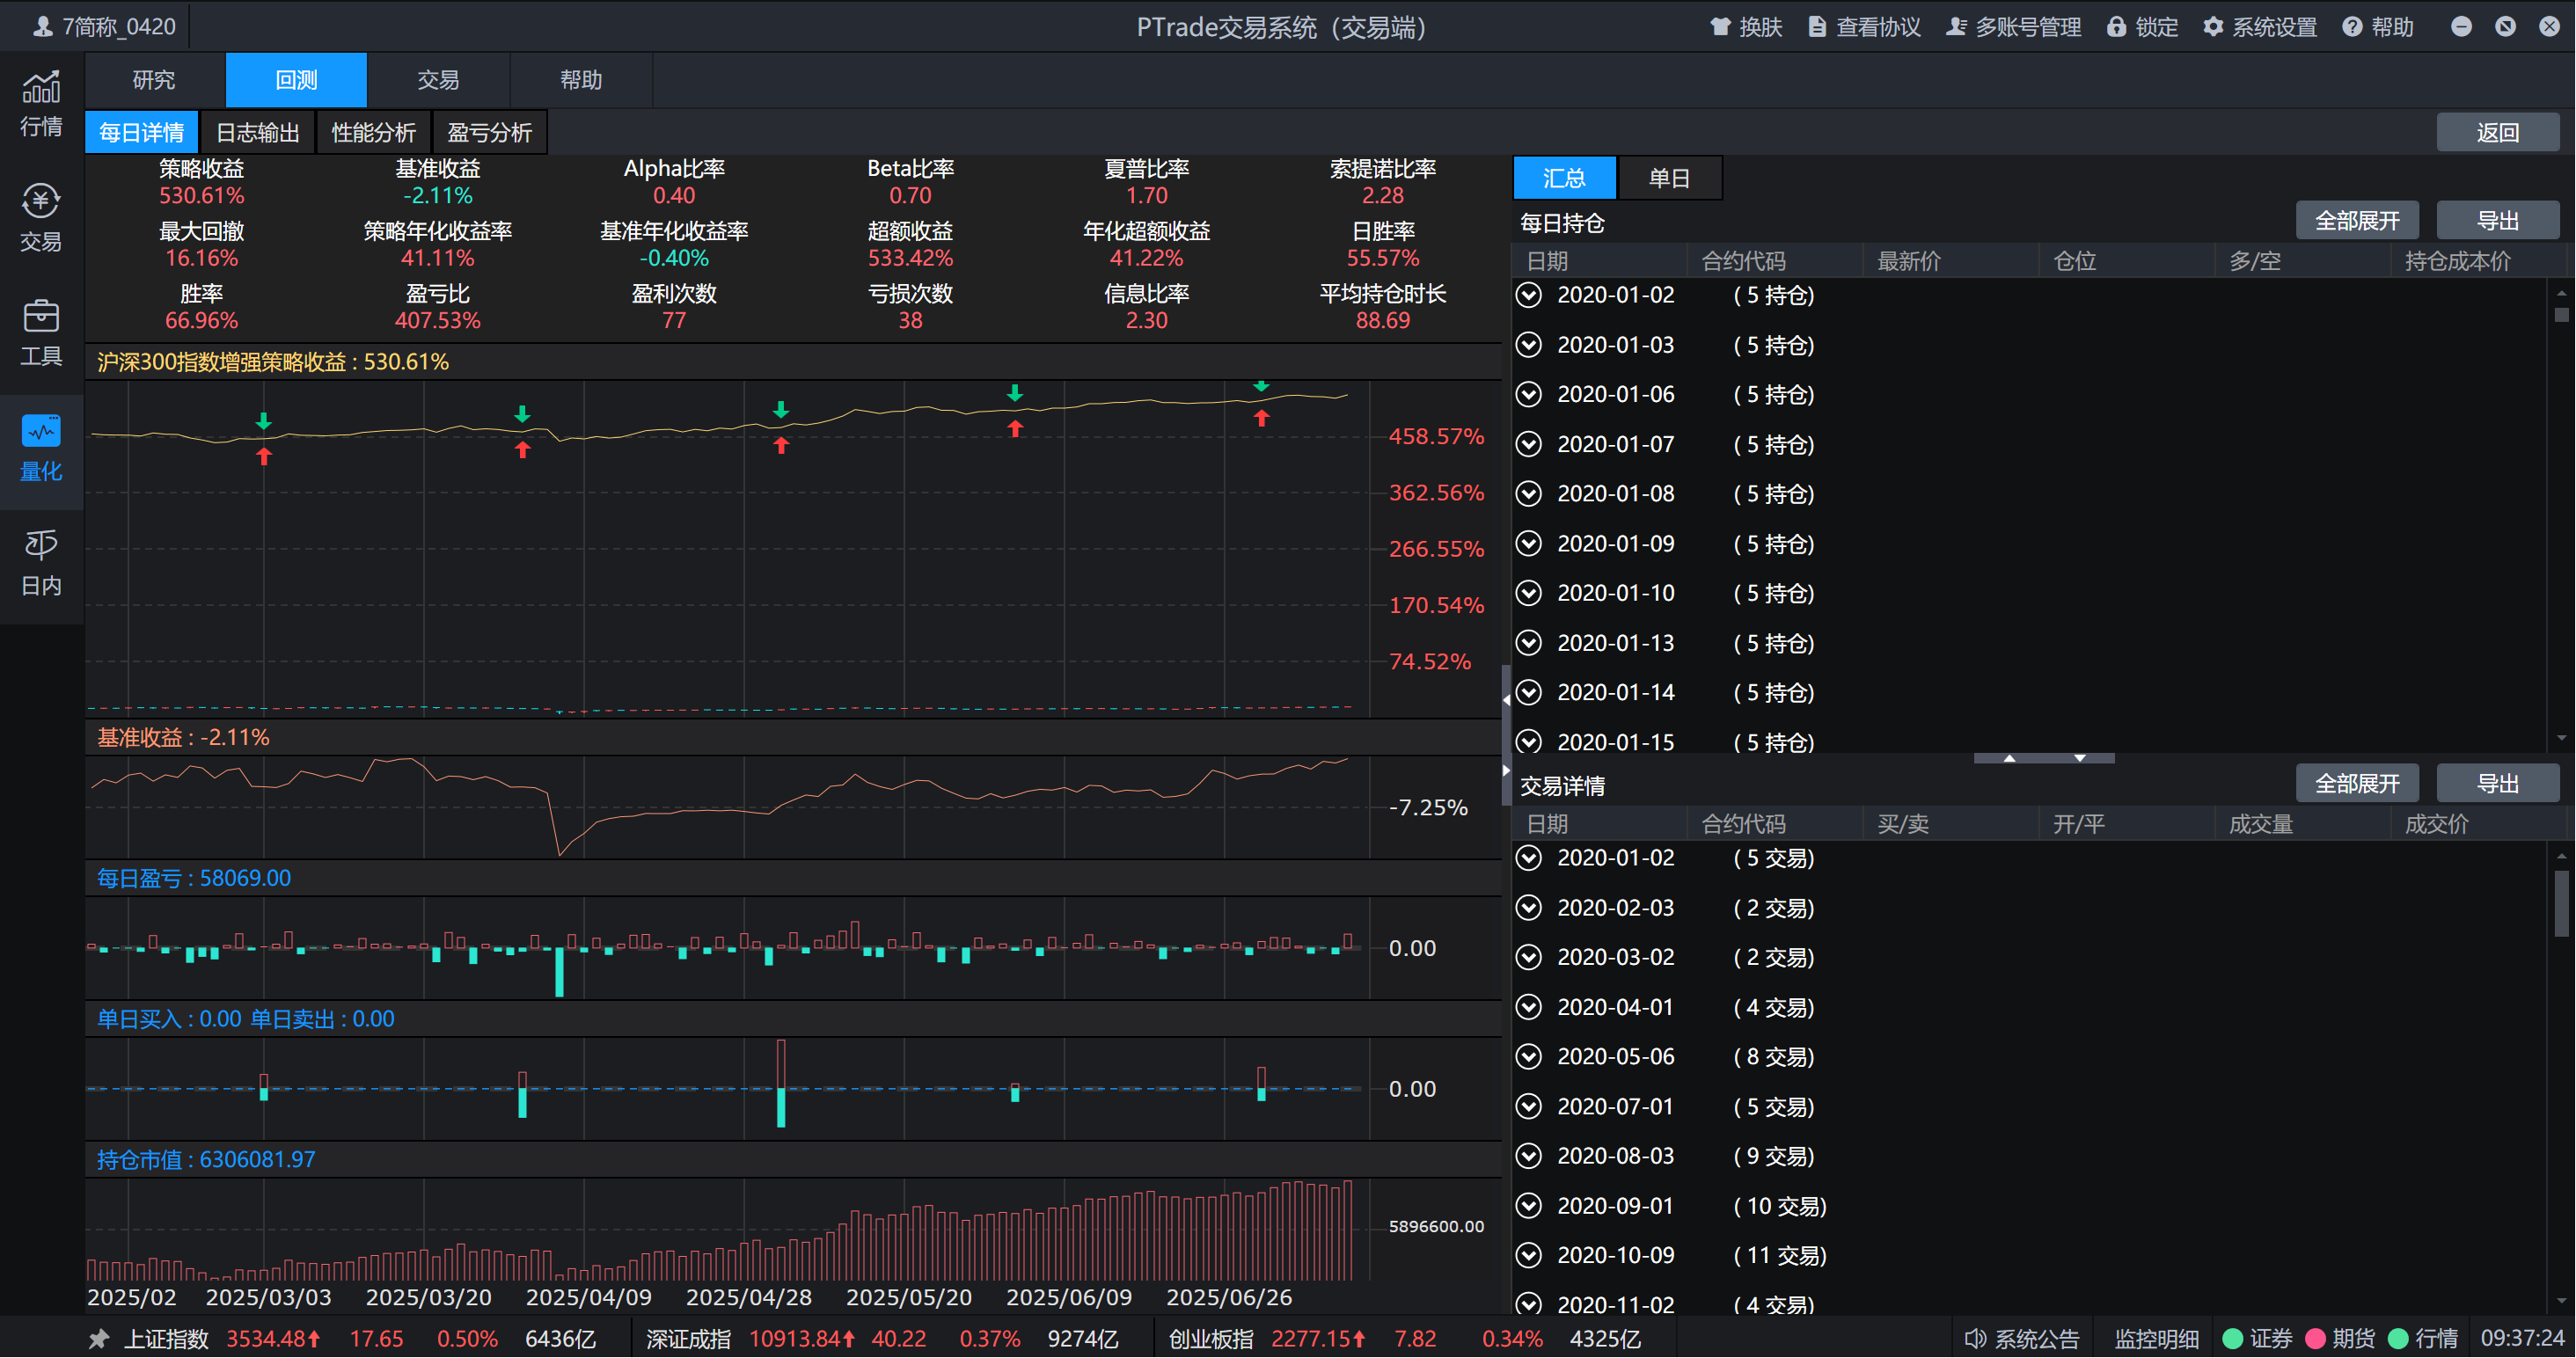
Task: Click the 锁定 lock icon
Action: (2116, 27)
